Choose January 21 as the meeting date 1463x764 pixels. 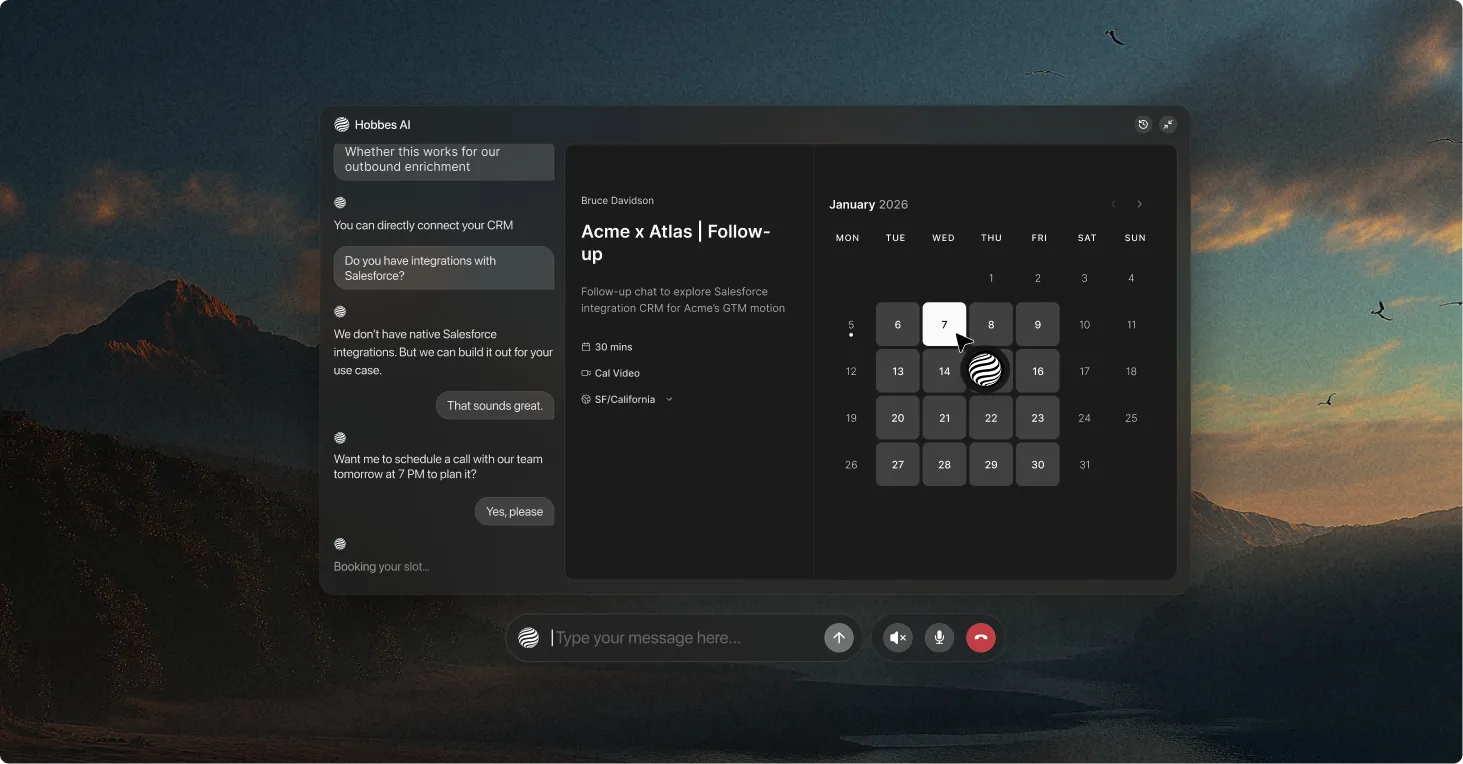point(944,418)
